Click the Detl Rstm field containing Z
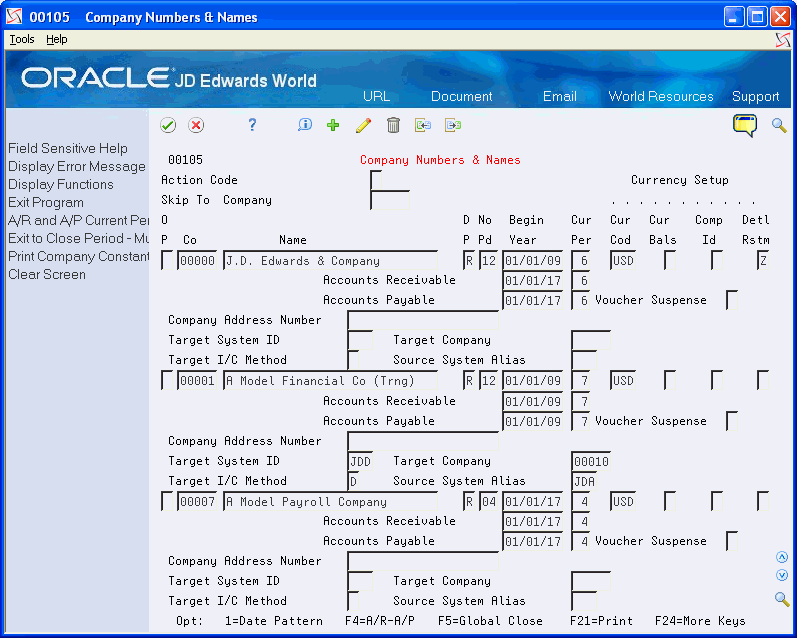The width and height of the screenshot is (797, 638). pyautogui.click(x=762, y=260)
